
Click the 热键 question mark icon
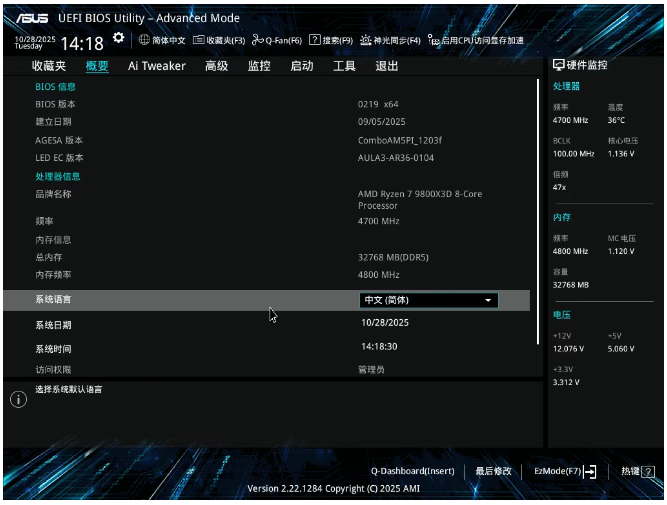[649, 471]
